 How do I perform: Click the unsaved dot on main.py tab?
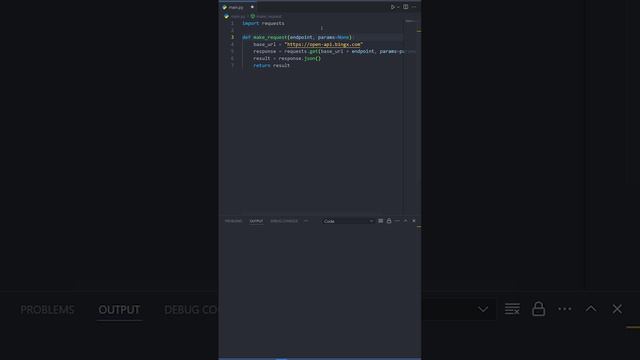pyautogui.click(x=252, y=7)
